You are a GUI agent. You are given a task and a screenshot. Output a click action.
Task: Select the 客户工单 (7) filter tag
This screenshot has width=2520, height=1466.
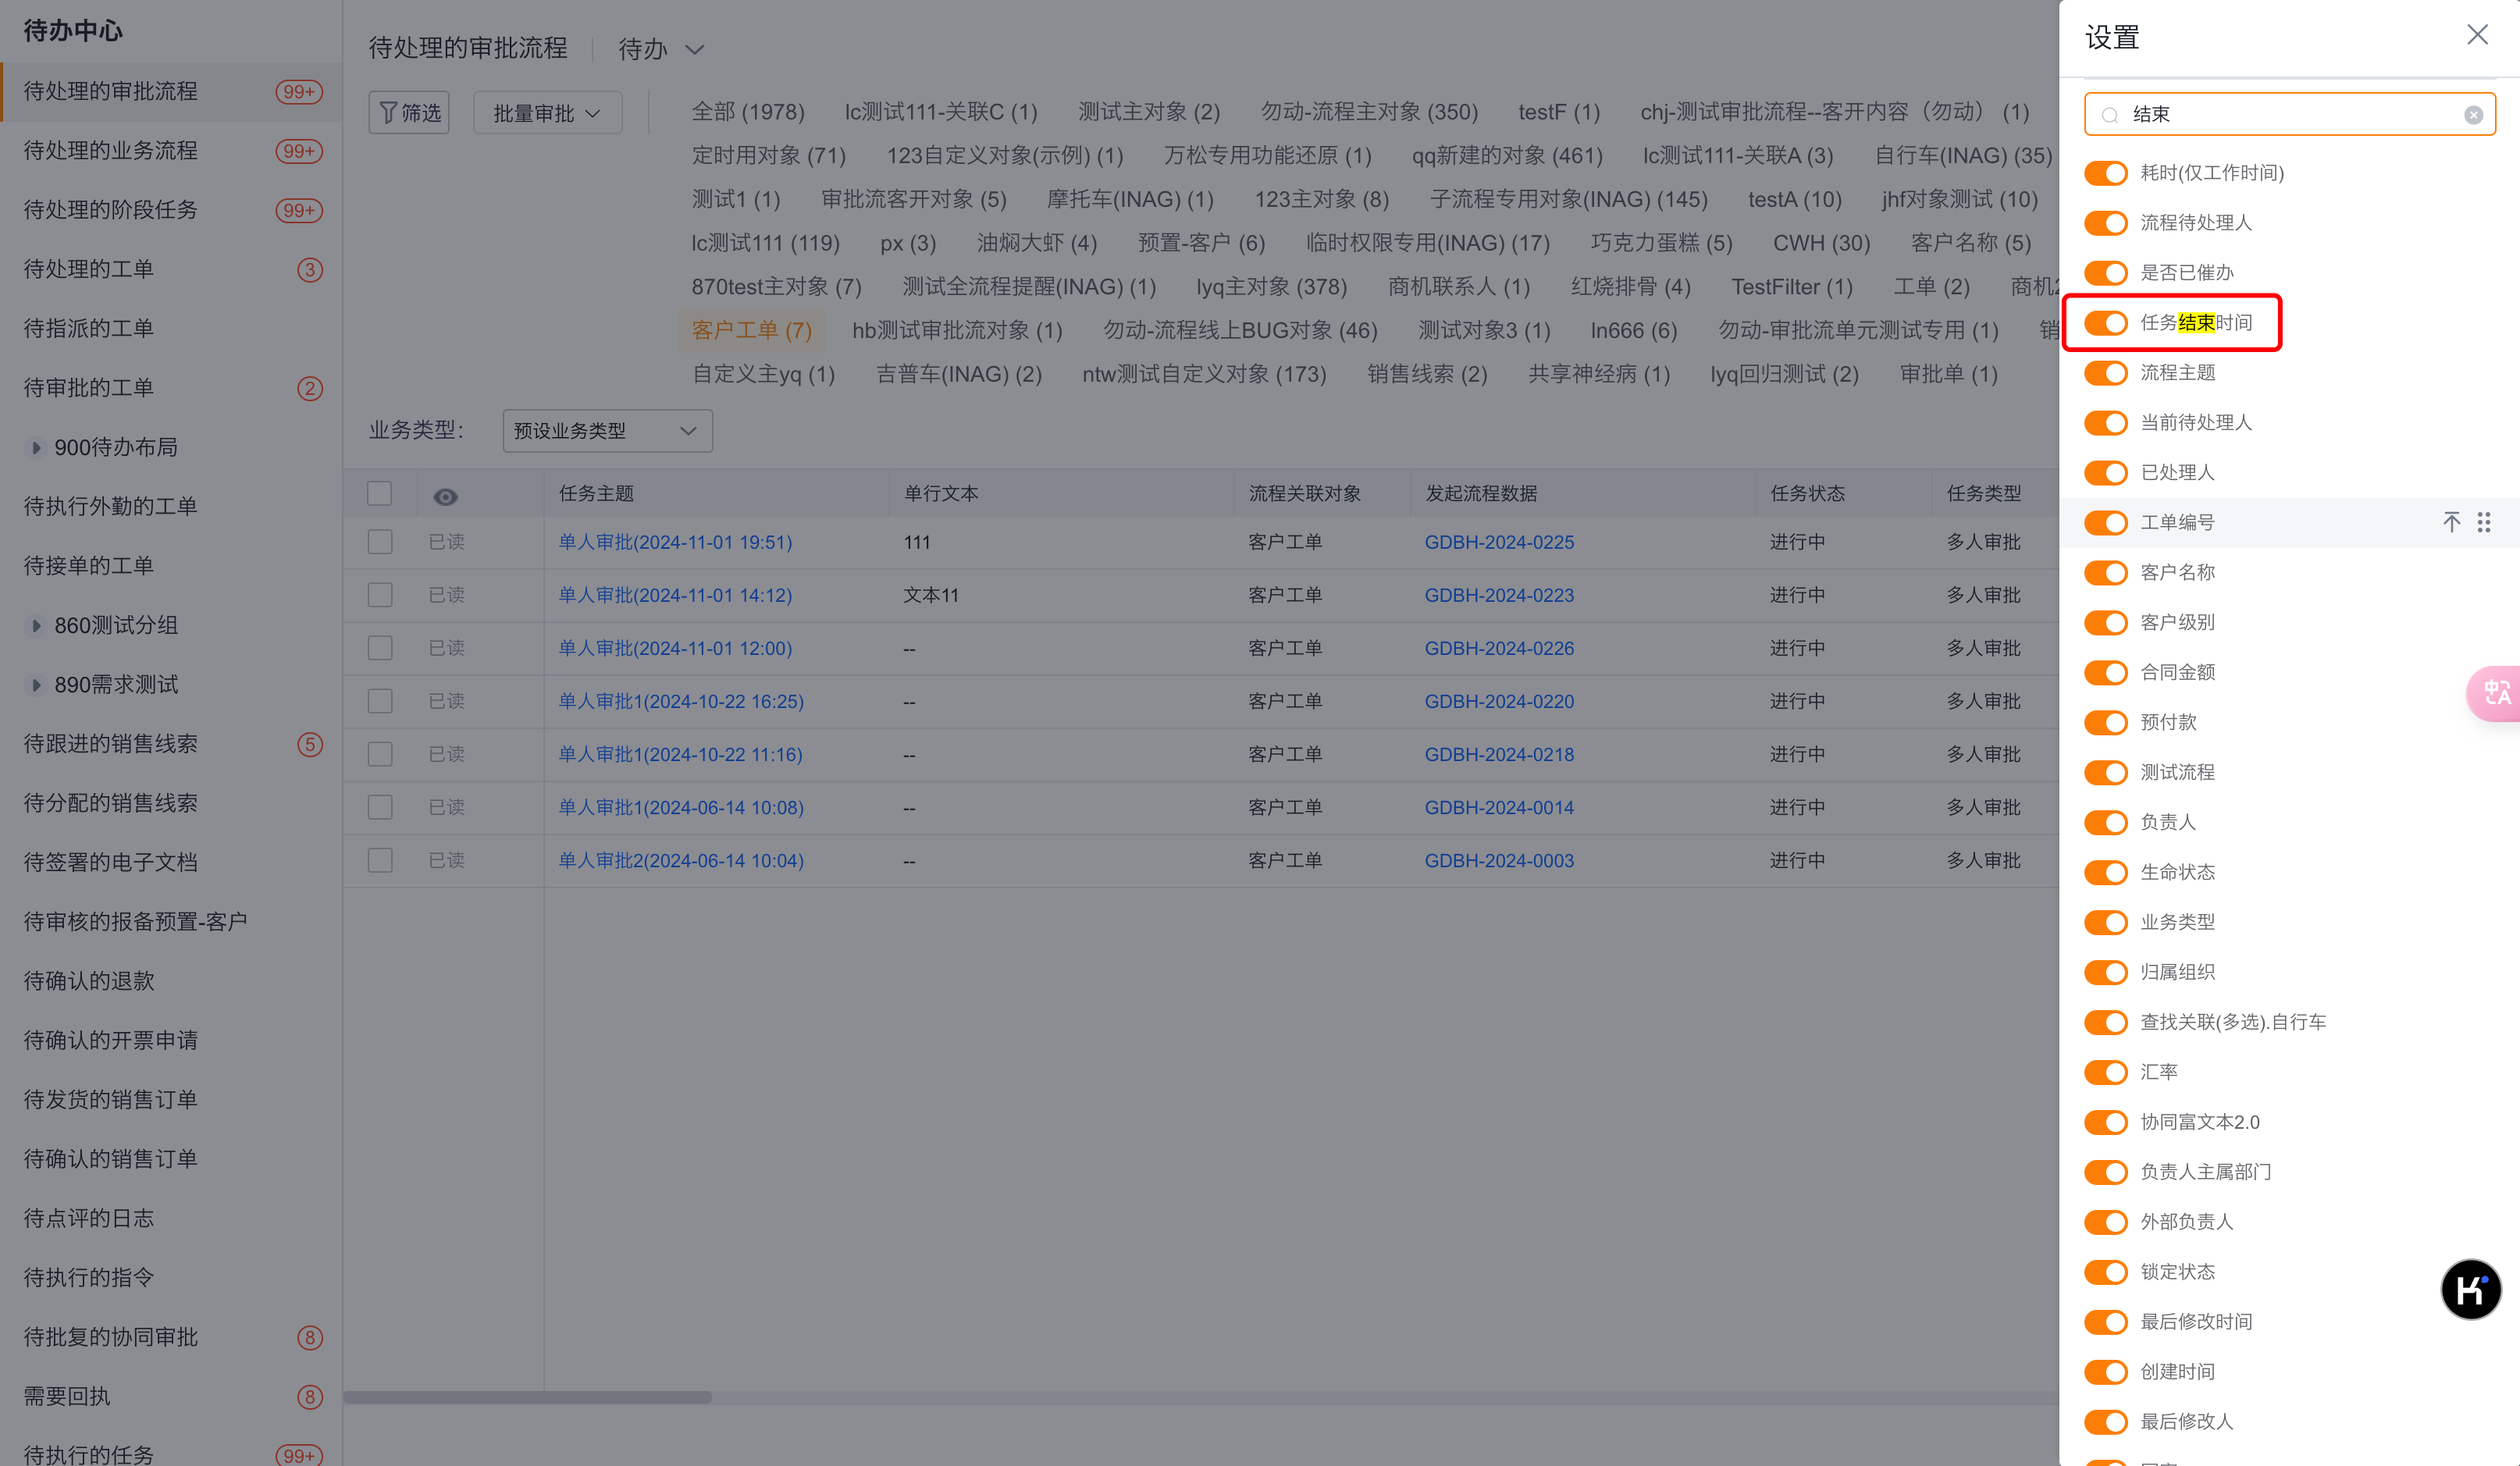[751, 330]
